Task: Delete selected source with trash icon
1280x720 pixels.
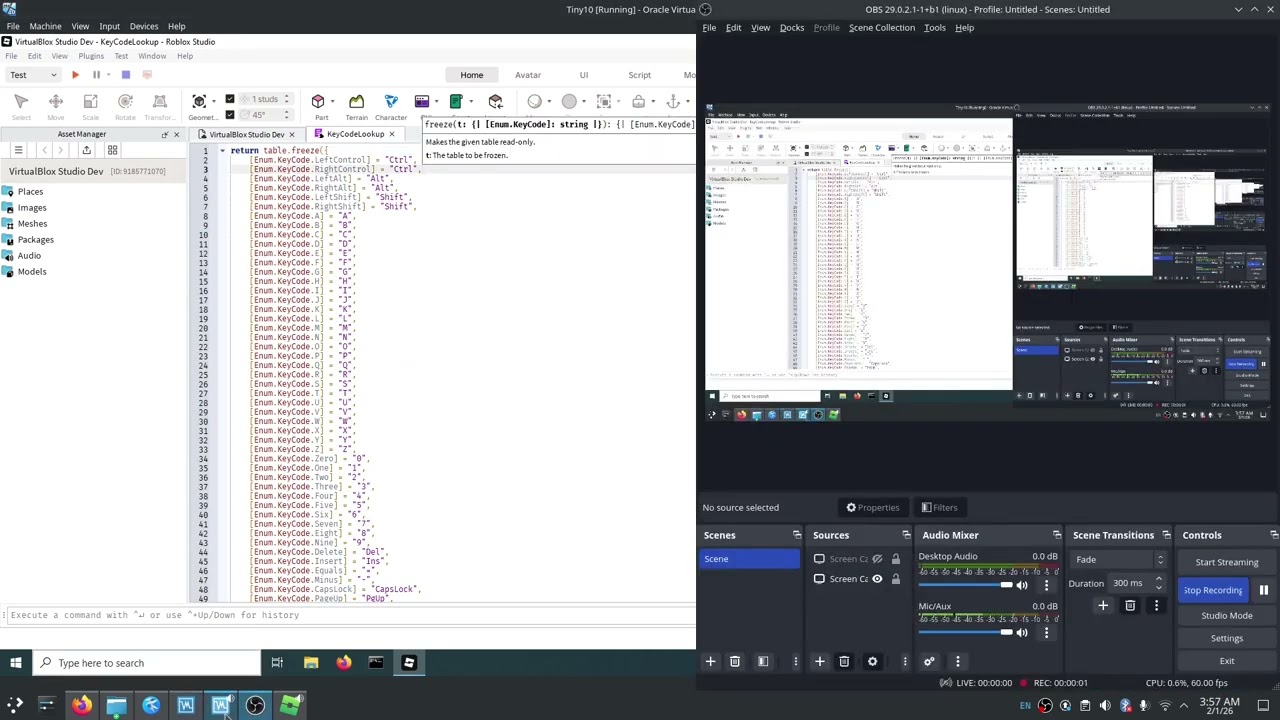Action: pyautogui.click(x=844, y=661)
